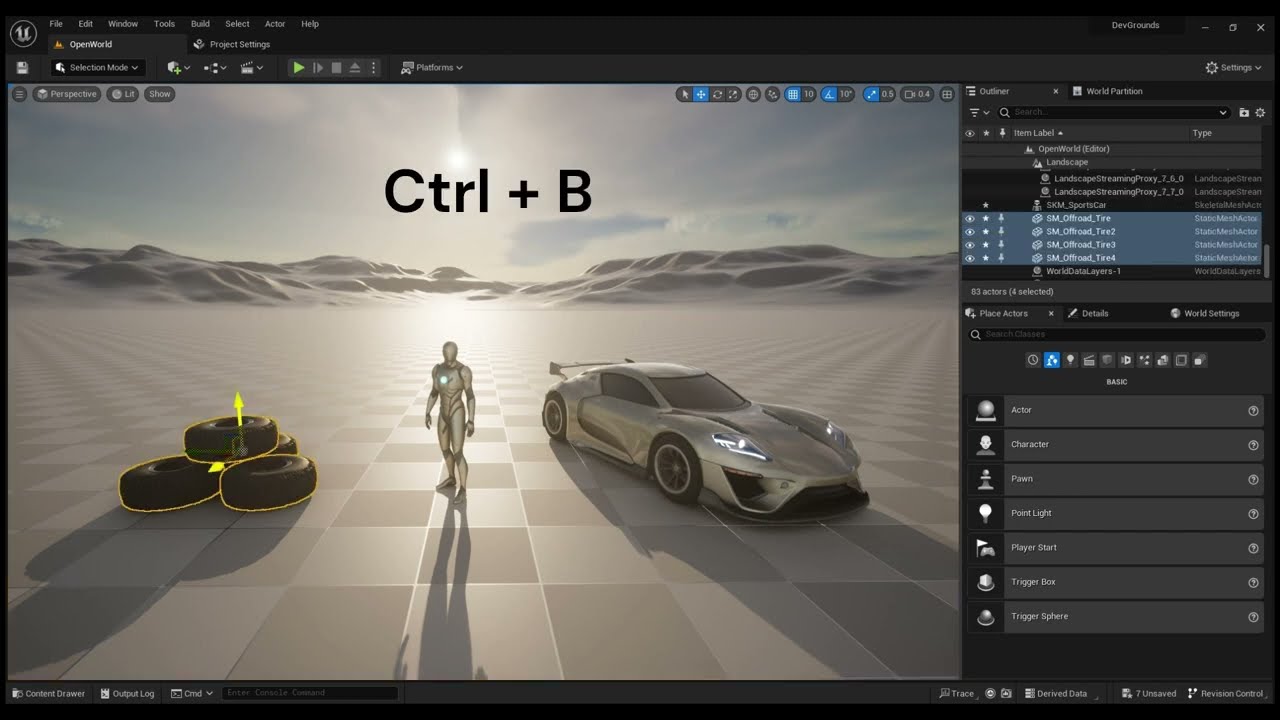The height and width of the screenshot is (720, 1280).
Task: Open Outliner settings gear
Action: 1260,112
